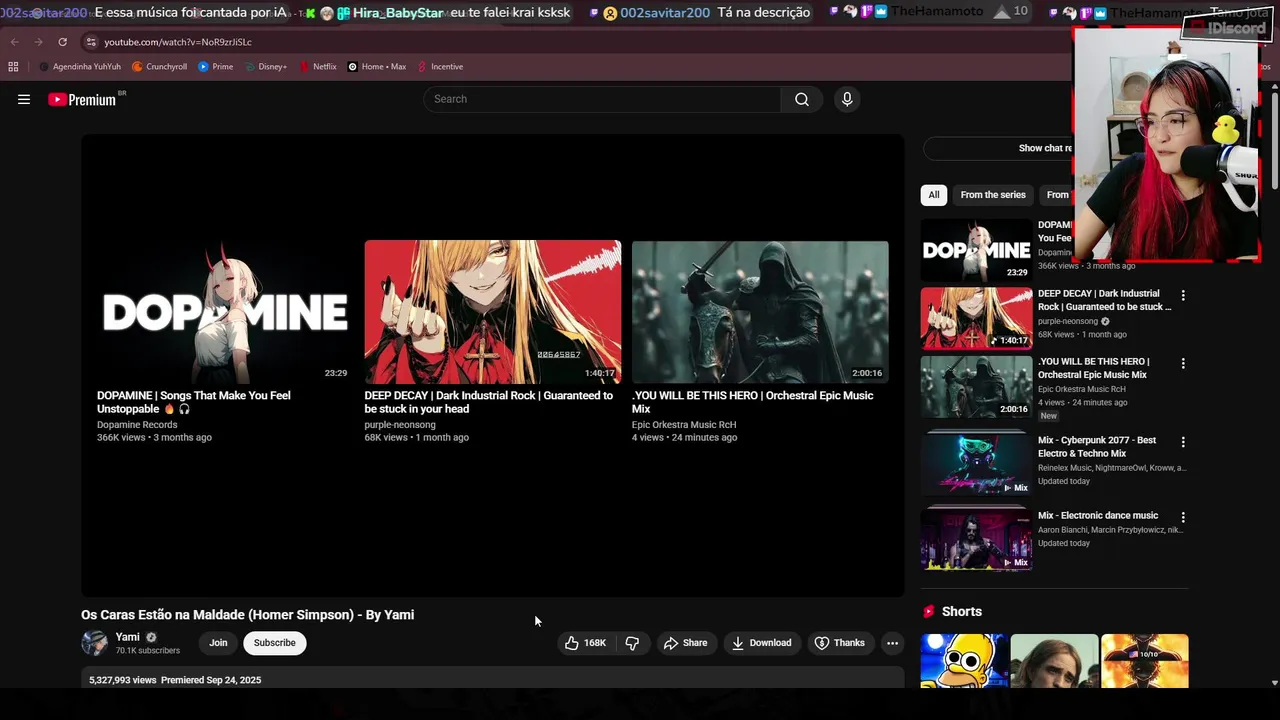This screenshot has height=720, width=1280.
Task: Open YOU WILL BE THIS HERO sidebar thumbnail
Action: coord(976,386)
